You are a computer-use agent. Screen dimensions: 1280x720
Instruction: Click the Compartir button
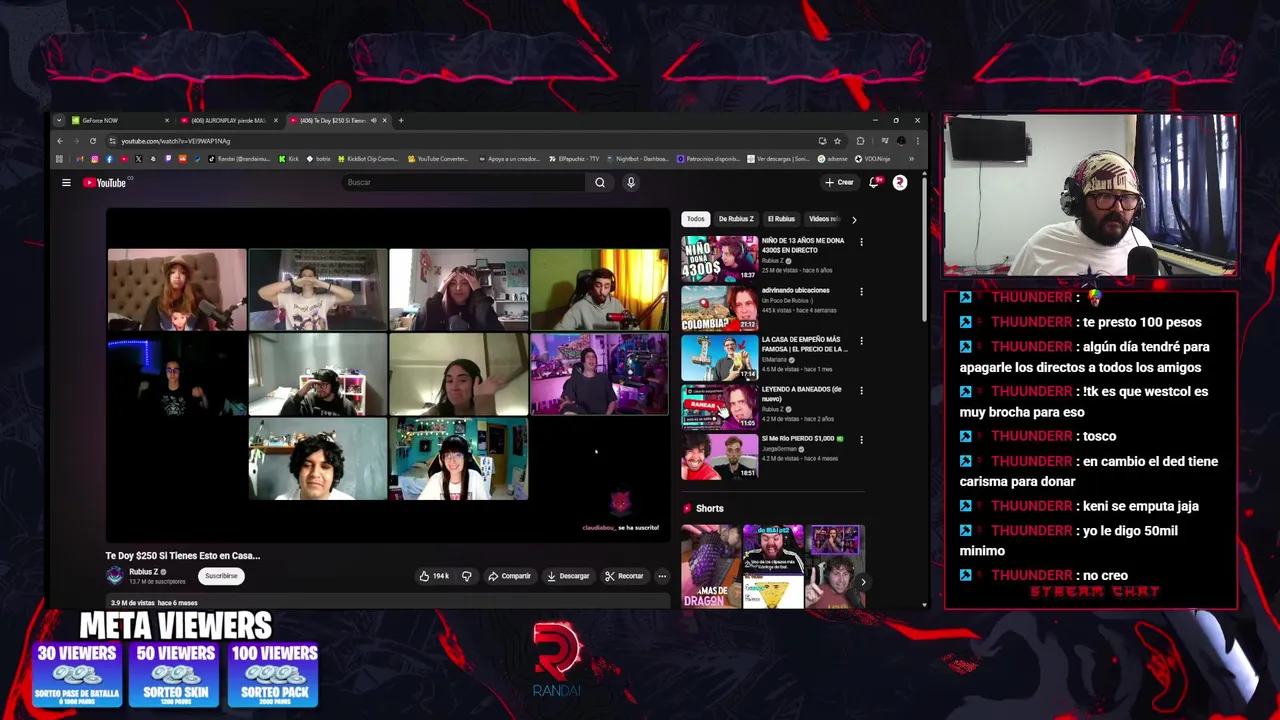tap(509, 576)
